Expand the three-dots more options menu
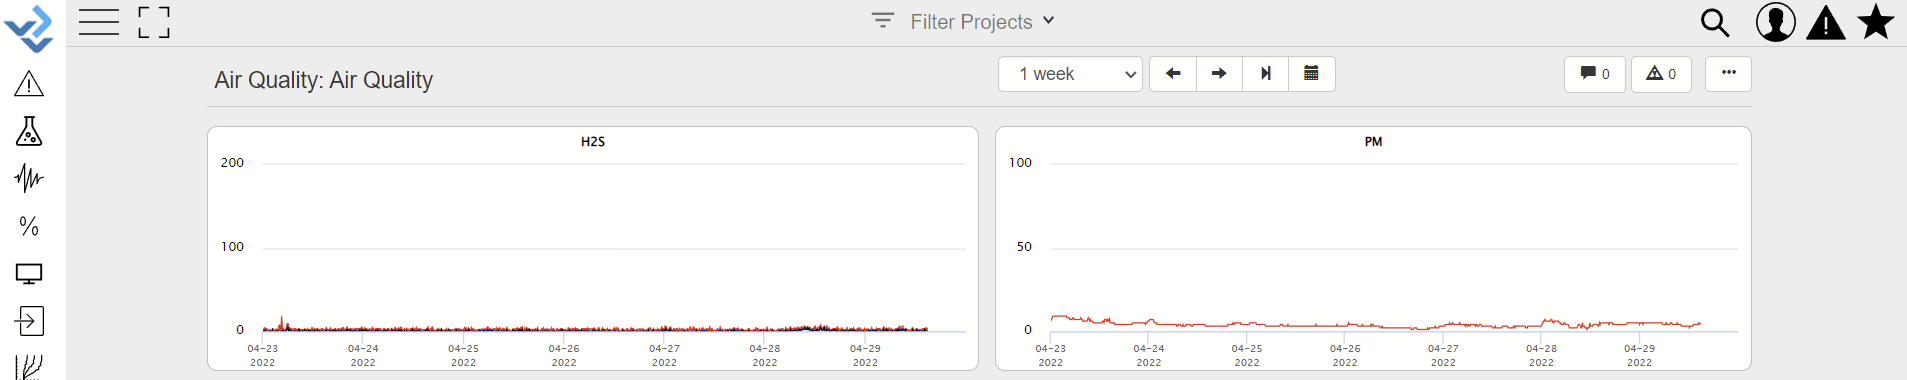This screenshot has height=380, width=1907. 1729,73
